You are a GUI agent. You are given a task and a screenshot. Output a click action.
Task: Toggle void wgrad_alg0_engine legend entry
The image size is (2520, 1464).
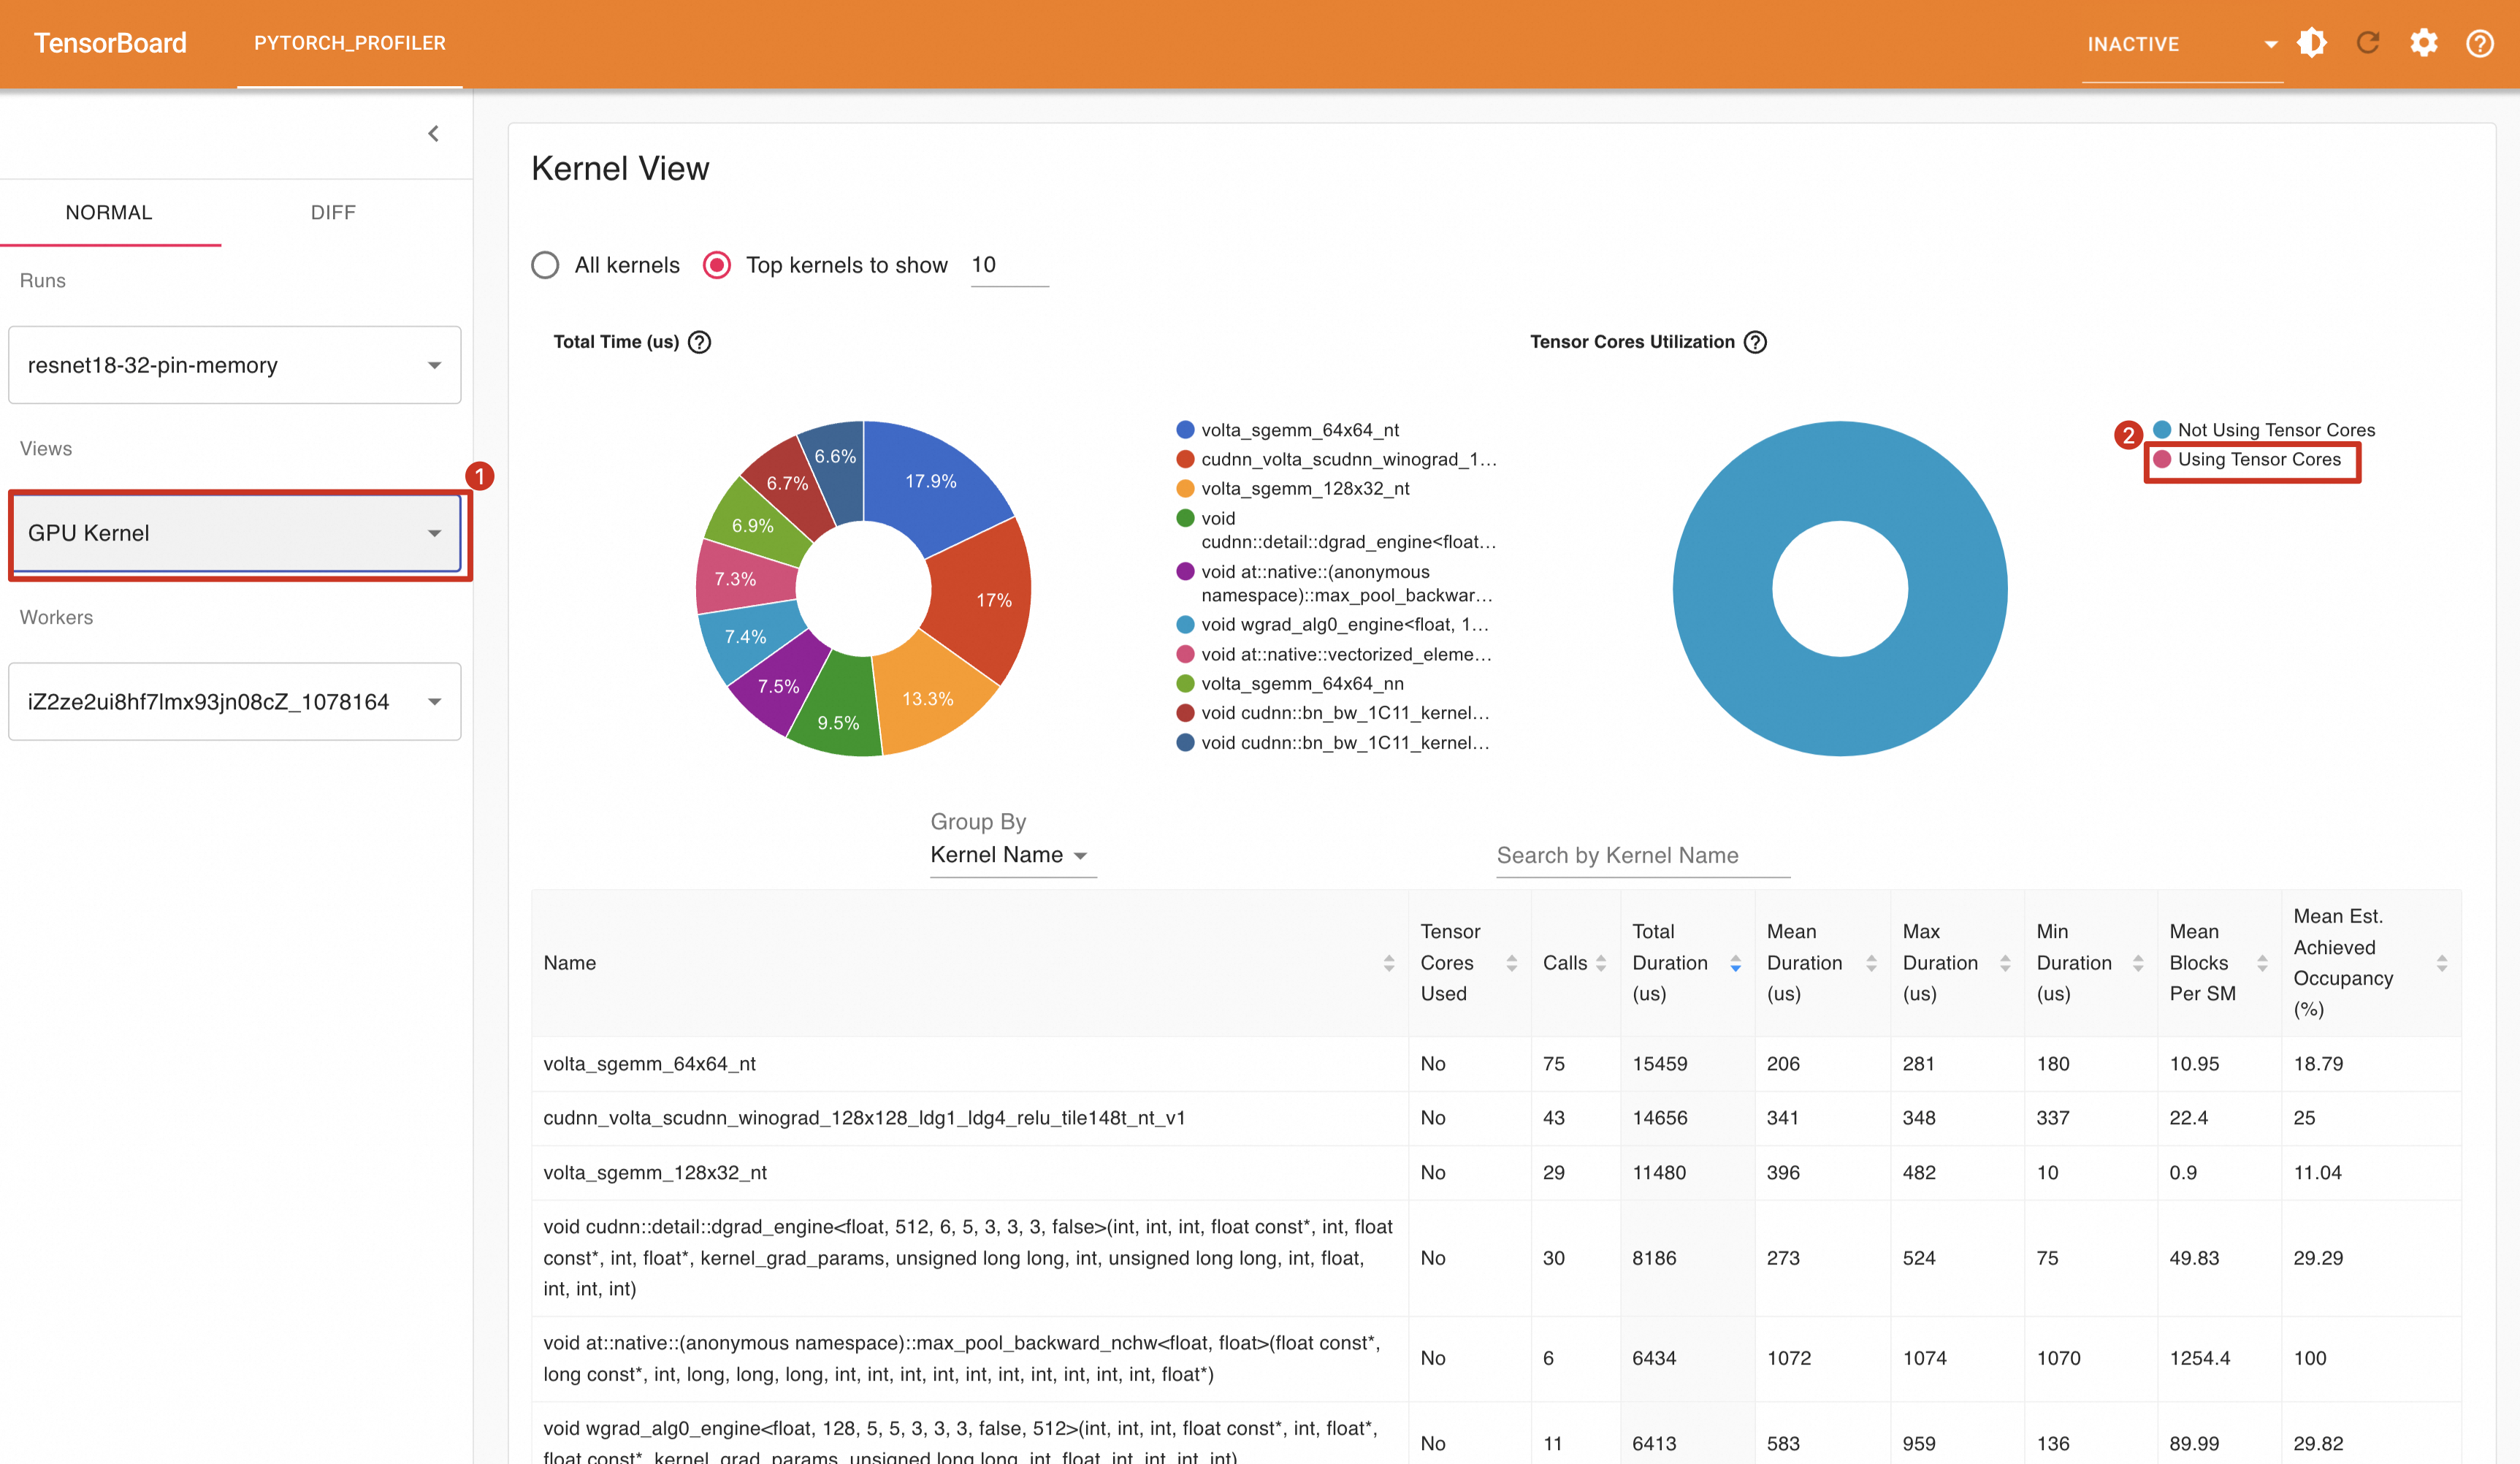pyautogui.click(x=1333, y=624)
